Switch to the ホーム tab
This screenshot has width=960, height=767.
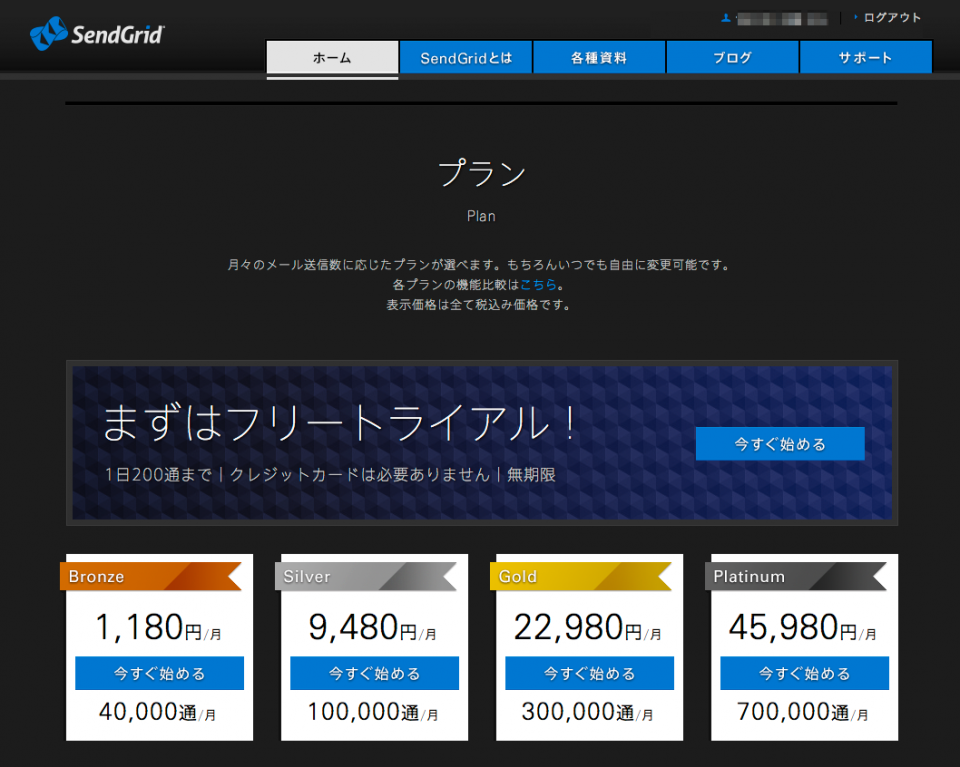(331, 58)
